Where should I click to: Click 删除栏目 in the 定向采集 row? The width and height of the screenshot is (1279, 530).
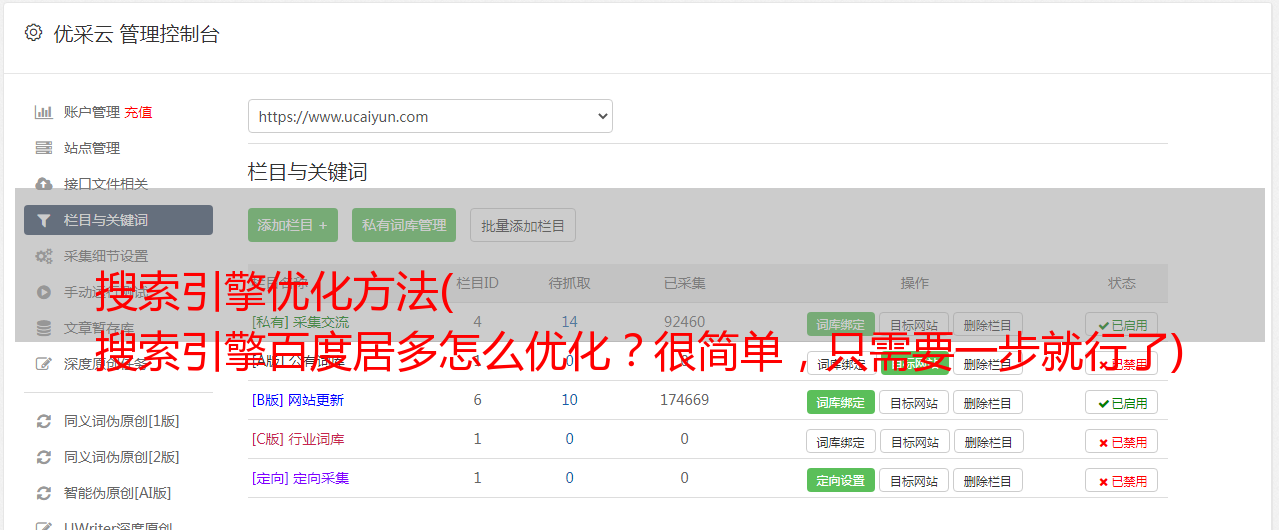988,480
